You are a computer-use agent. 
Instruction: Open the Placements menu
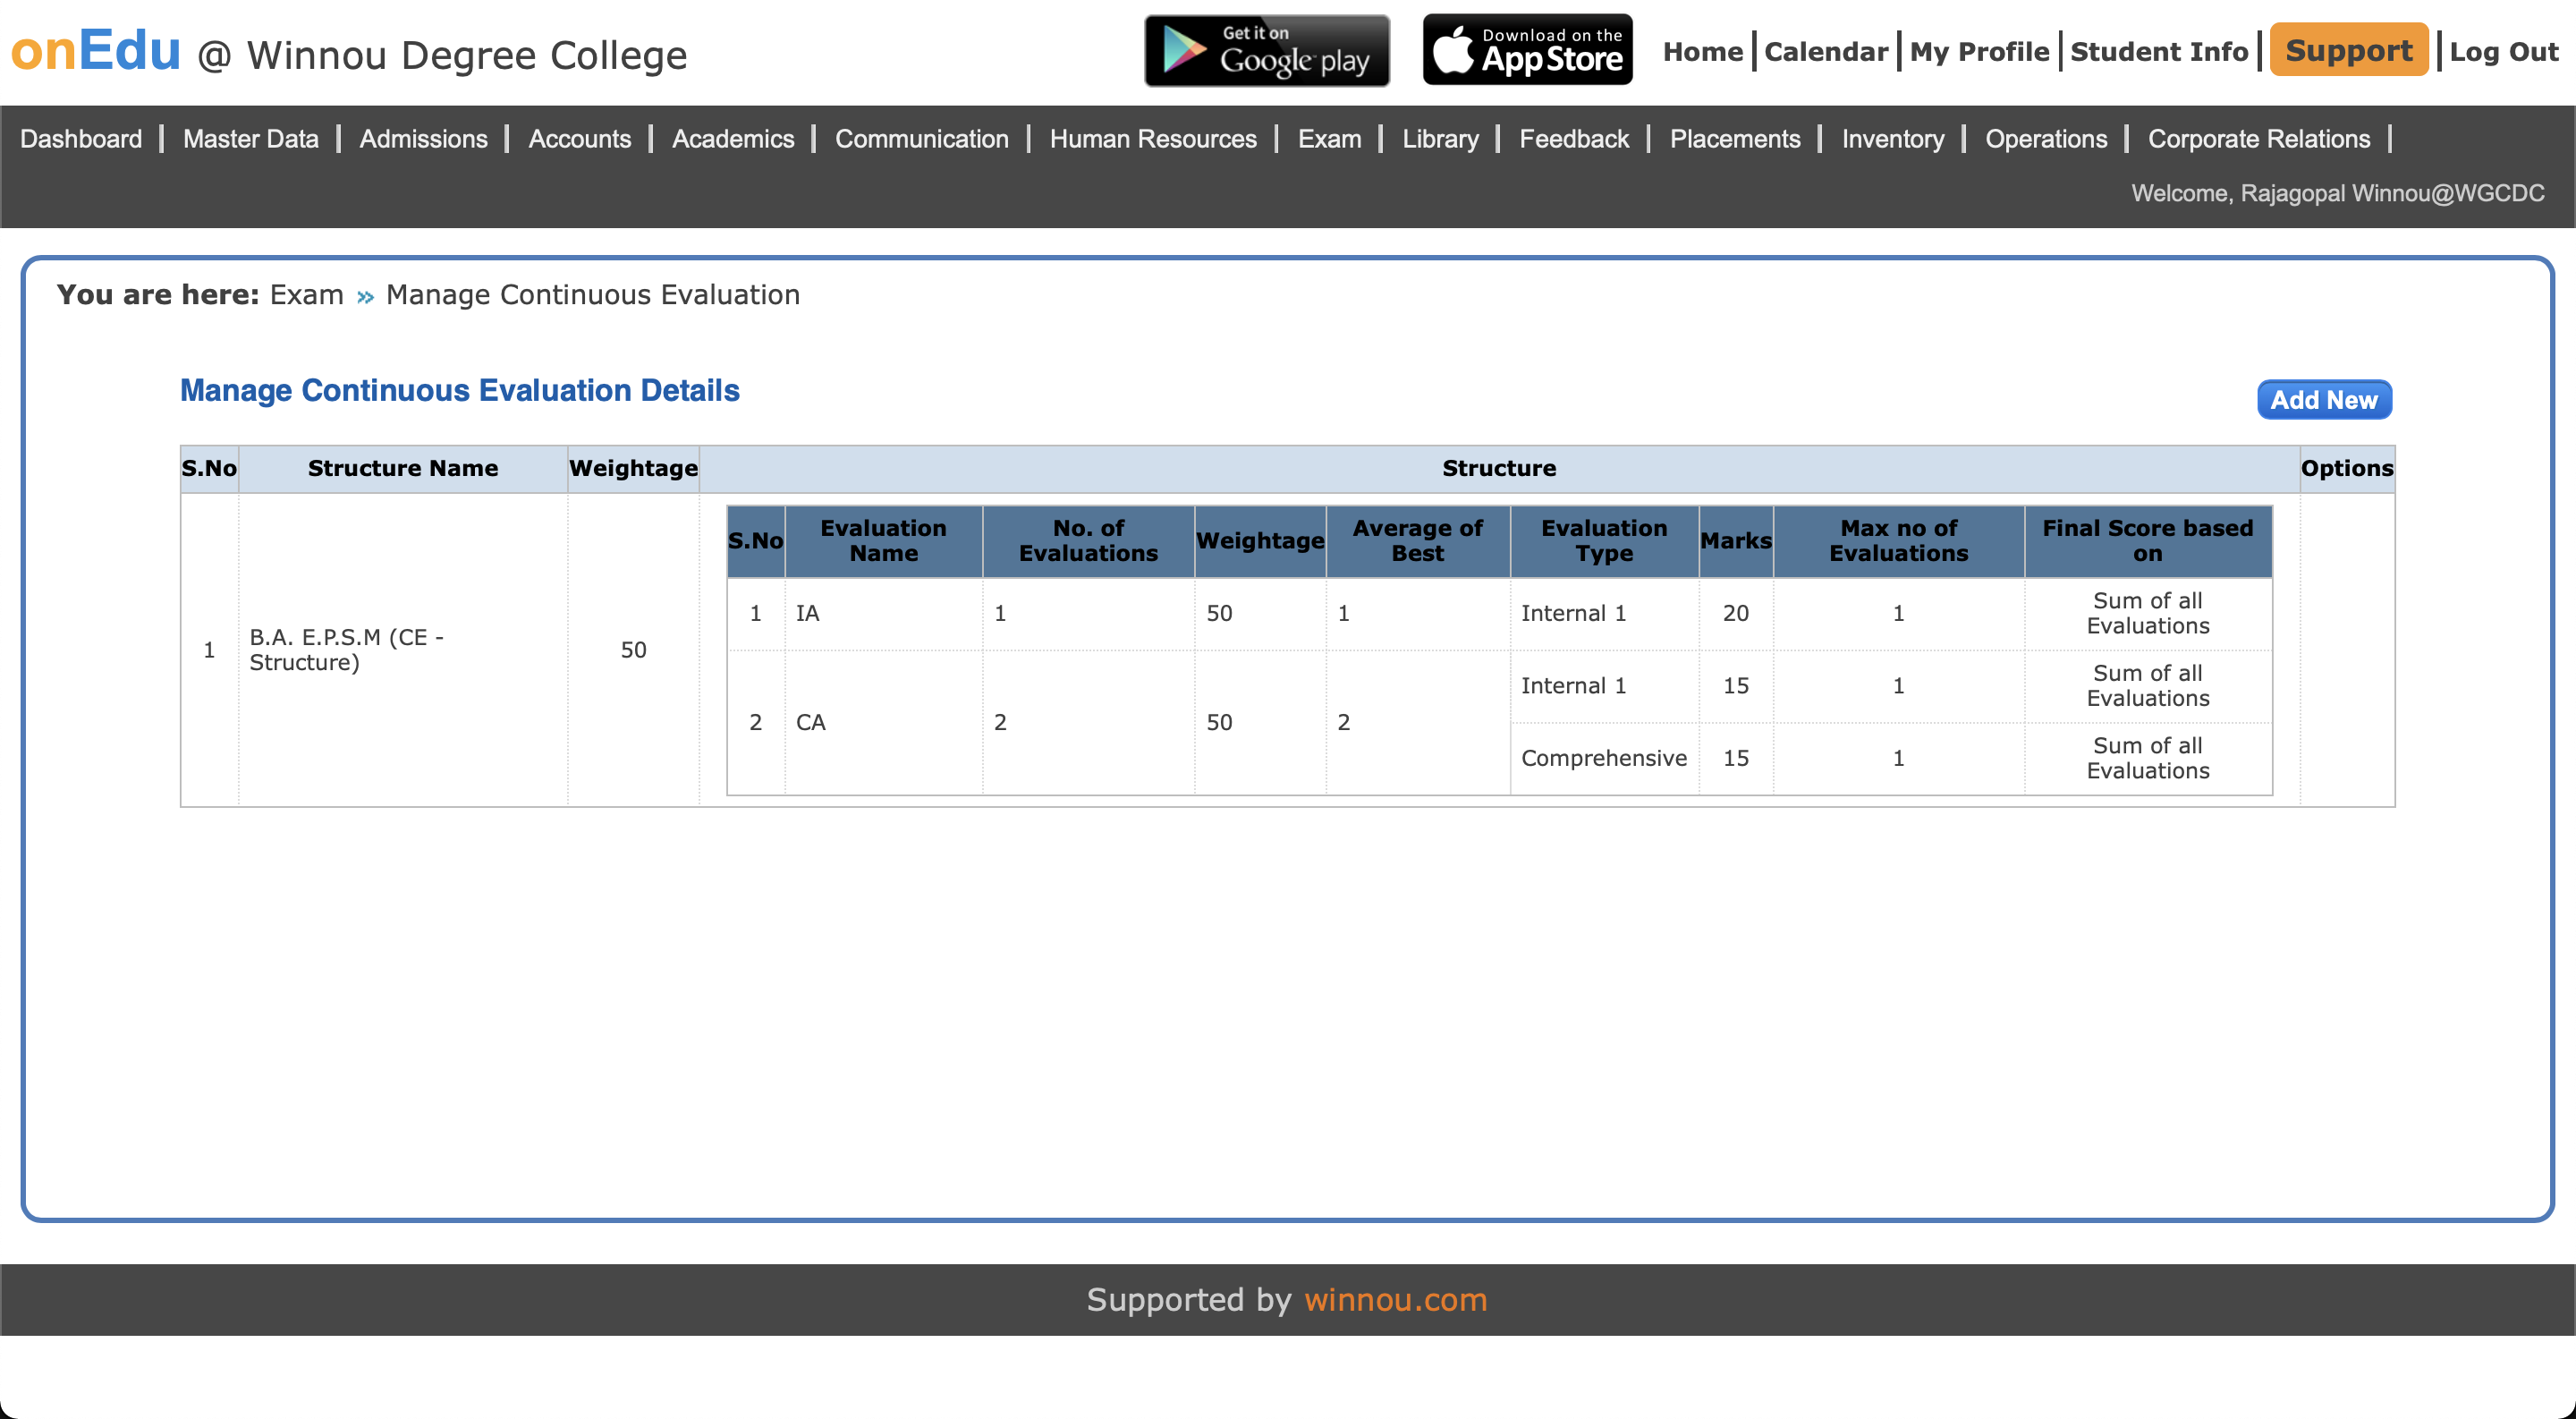[1734, 139]
